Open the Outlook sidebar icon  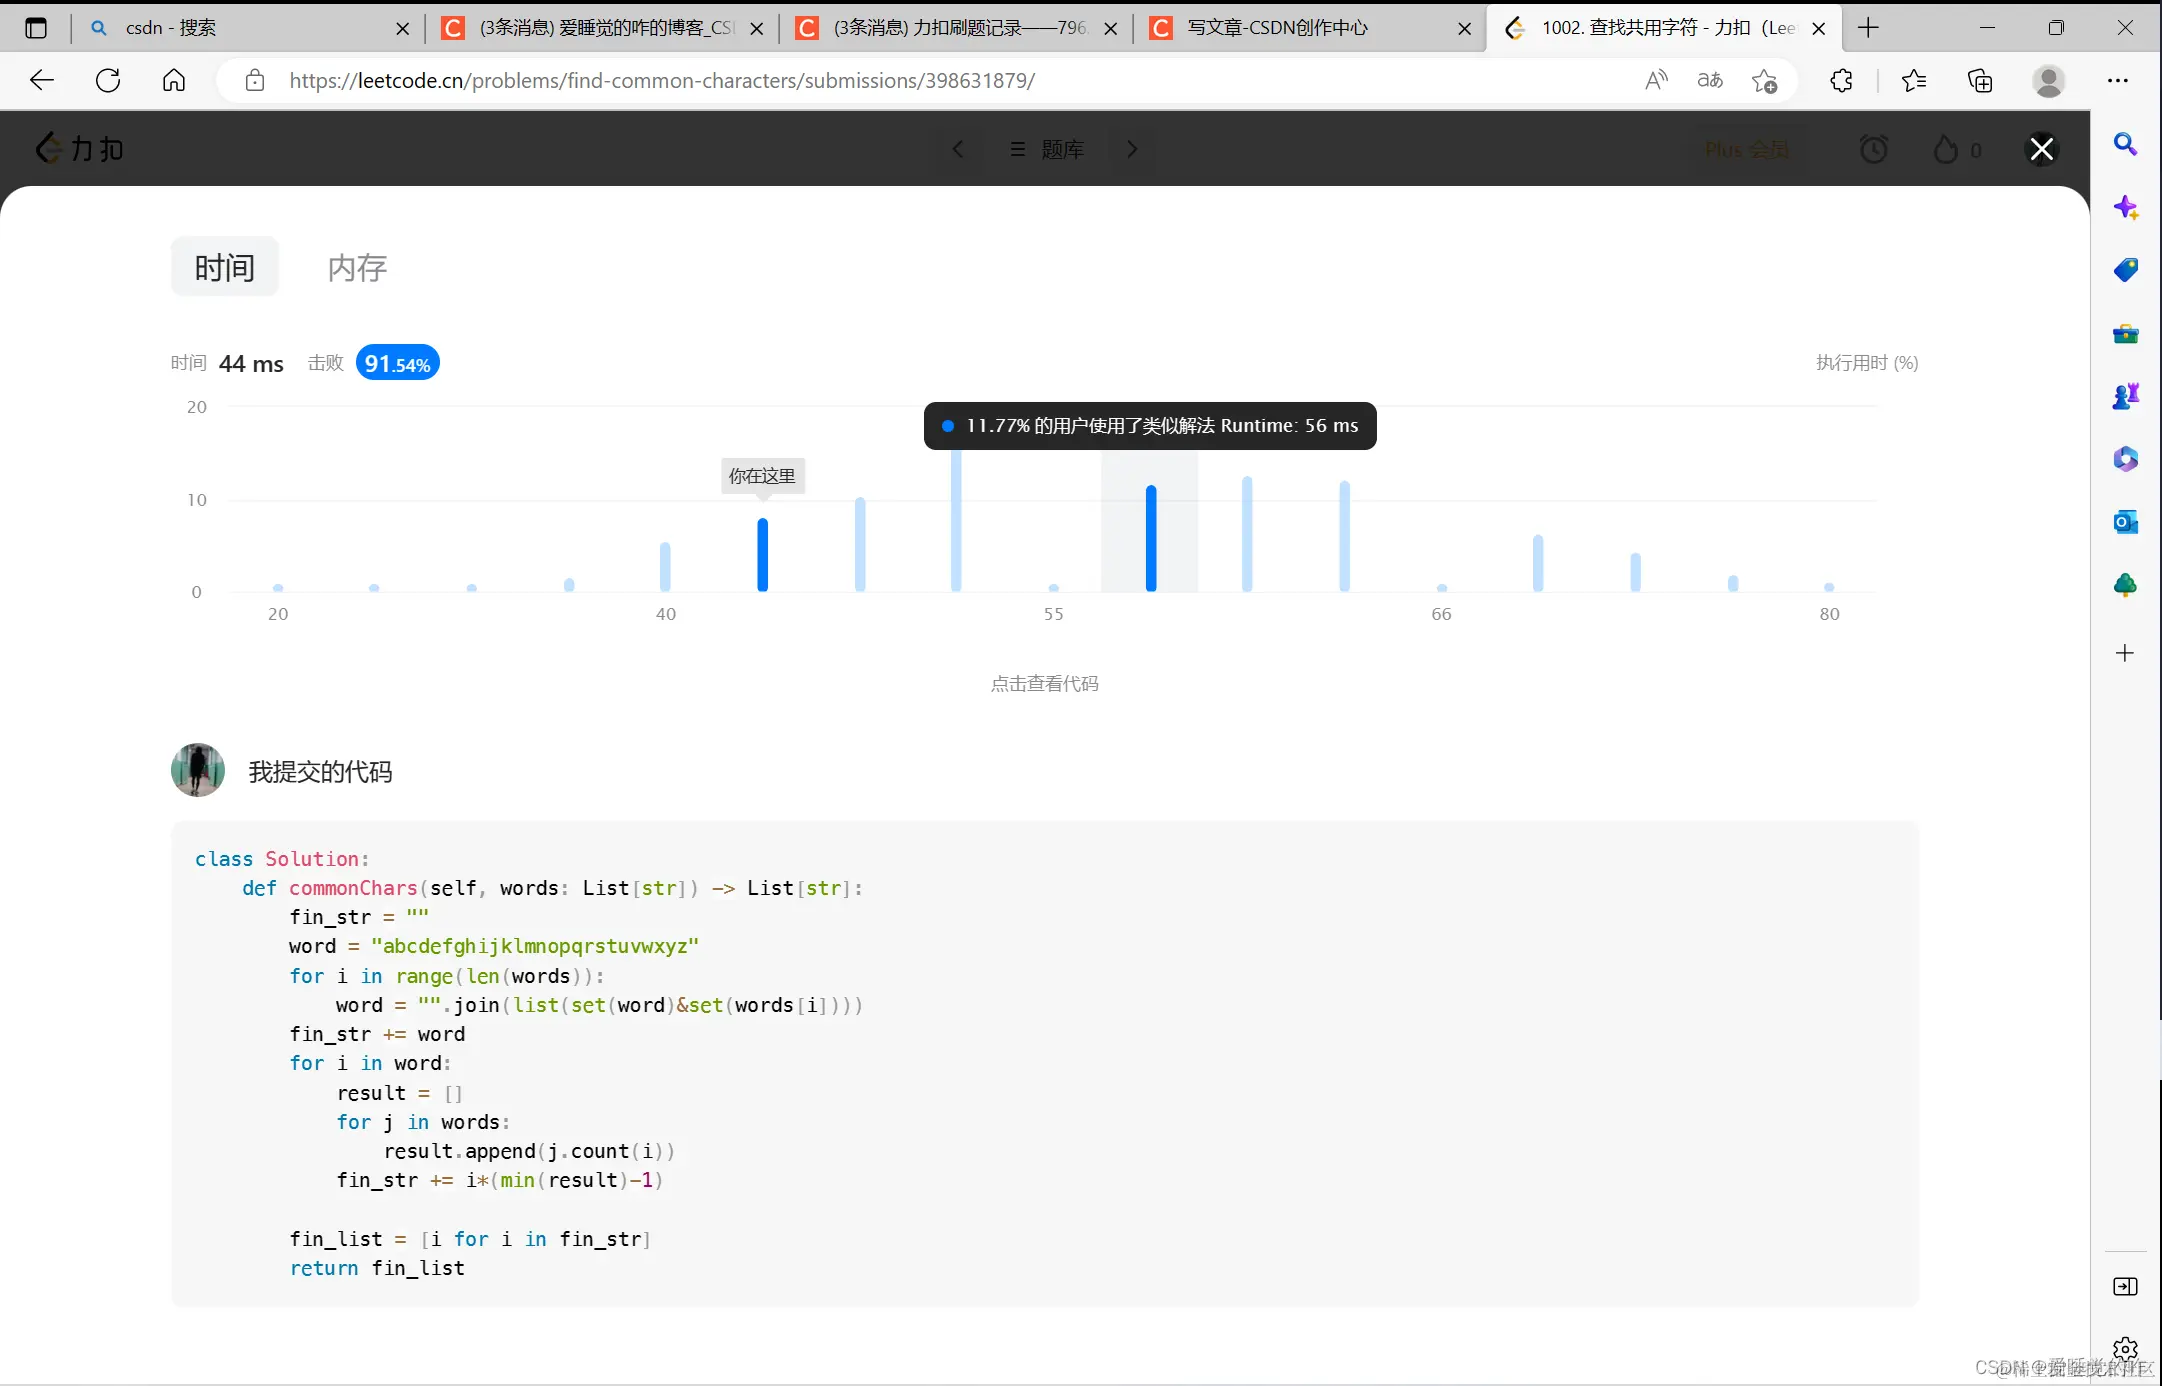pyautogui.click(x=2125, y=522)
